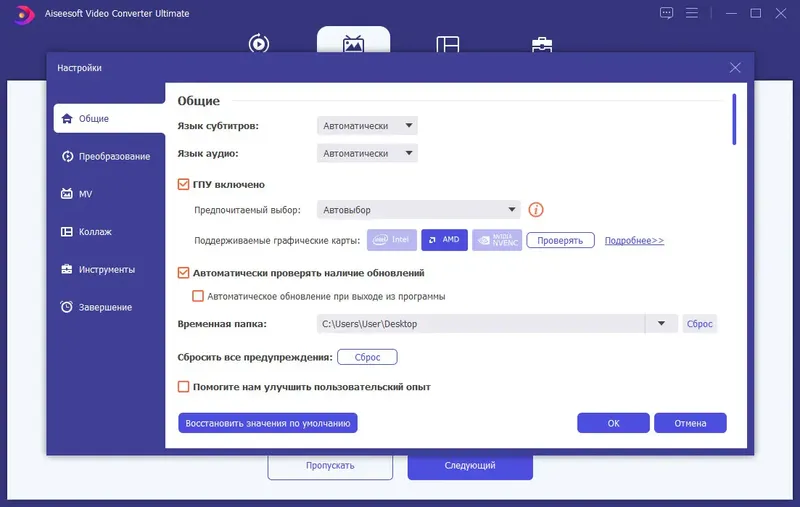
Task: Click the Поддерживаемые графические карты label
Action: coord(277,241)
